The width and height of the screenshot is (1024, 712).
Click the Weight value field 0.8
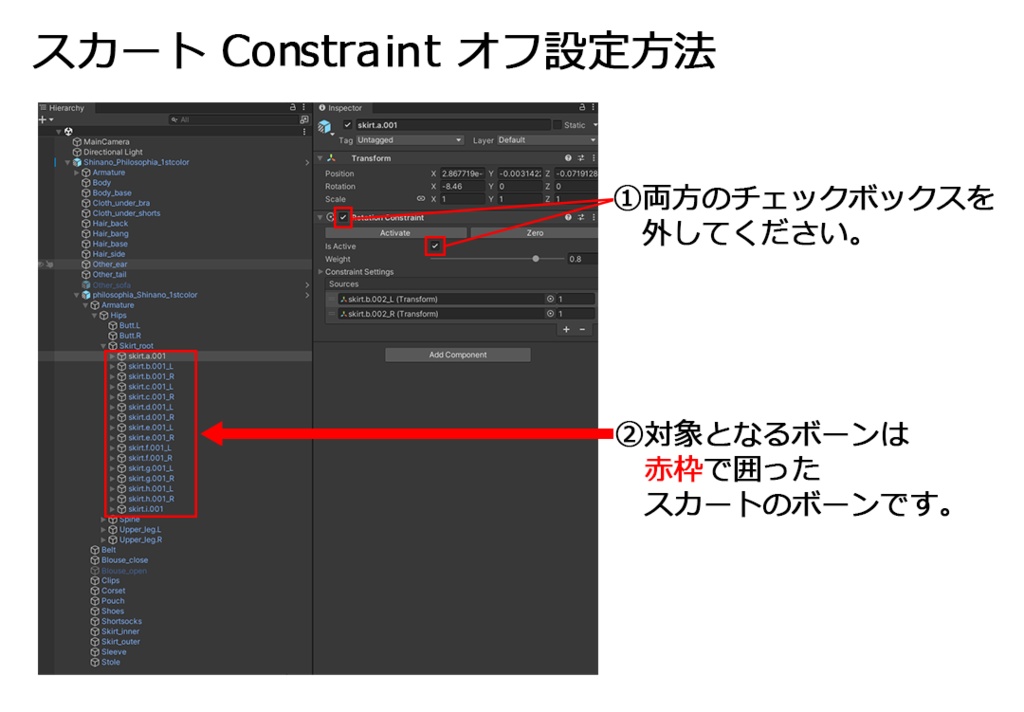pyautogui.click(x=582, y=259)
